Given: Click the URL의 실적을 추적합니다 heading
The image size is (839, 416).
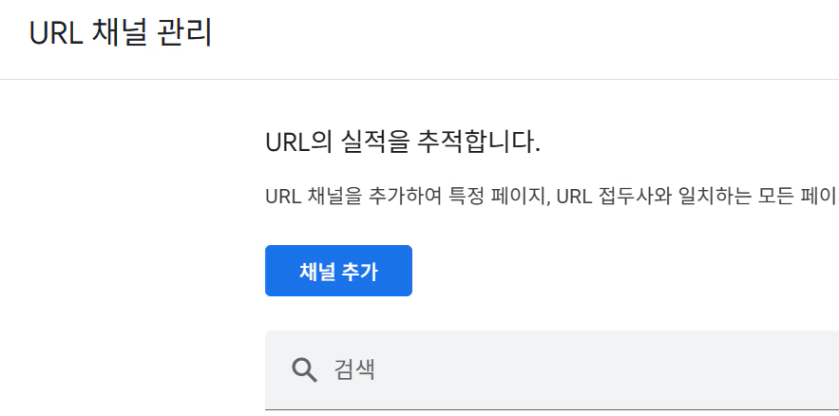Looking at the screenshot, I should [x=403, y=142].
